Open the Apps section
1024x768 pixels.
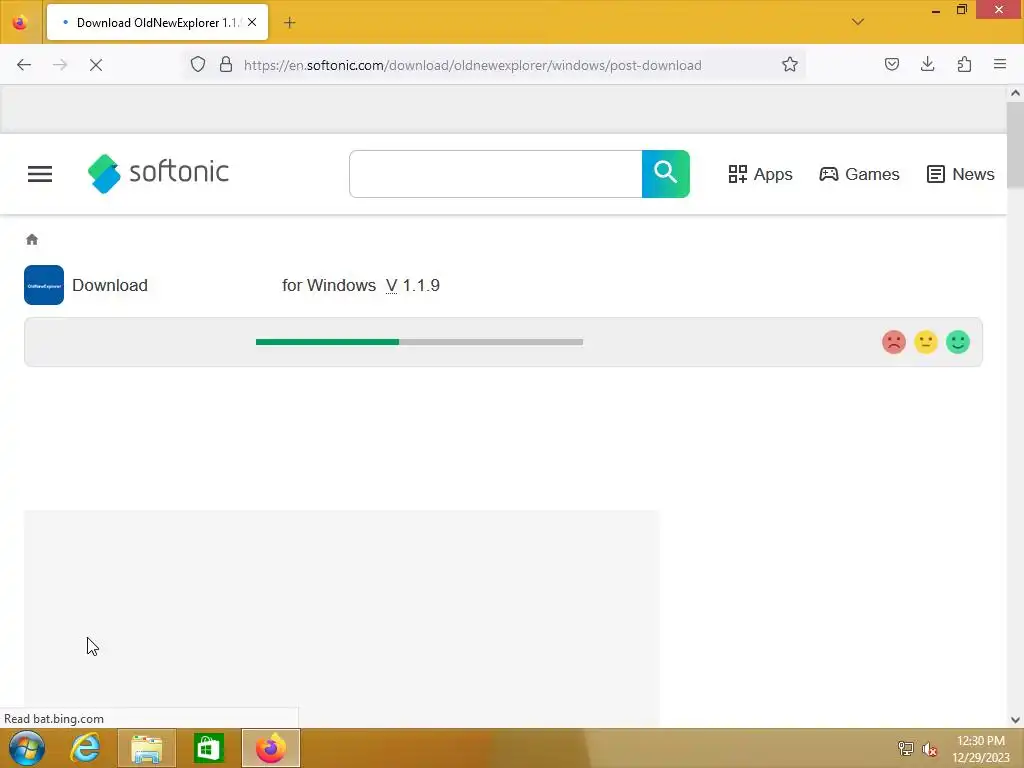[x=760, y=174]
